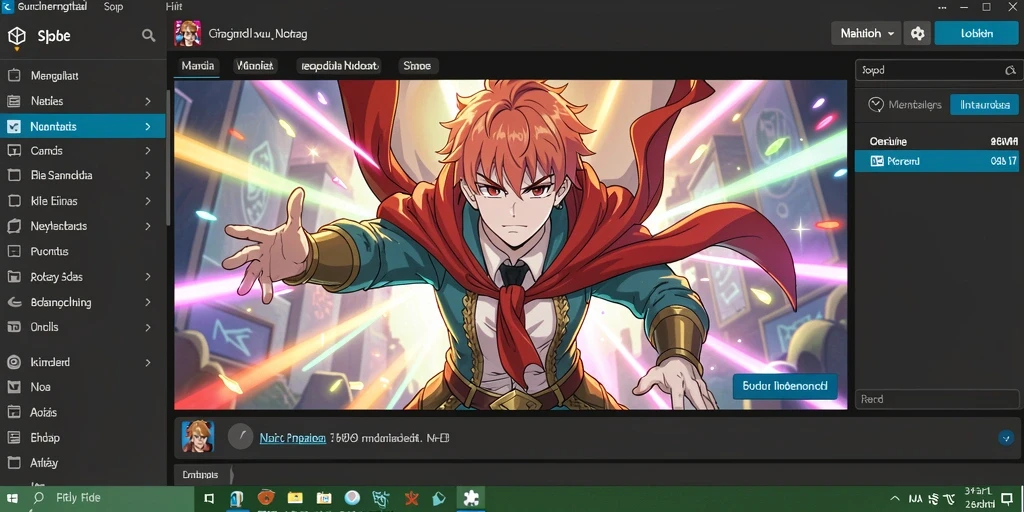Click the Camds sidebar icon
1024x512 pixels.
pos(14,151)
